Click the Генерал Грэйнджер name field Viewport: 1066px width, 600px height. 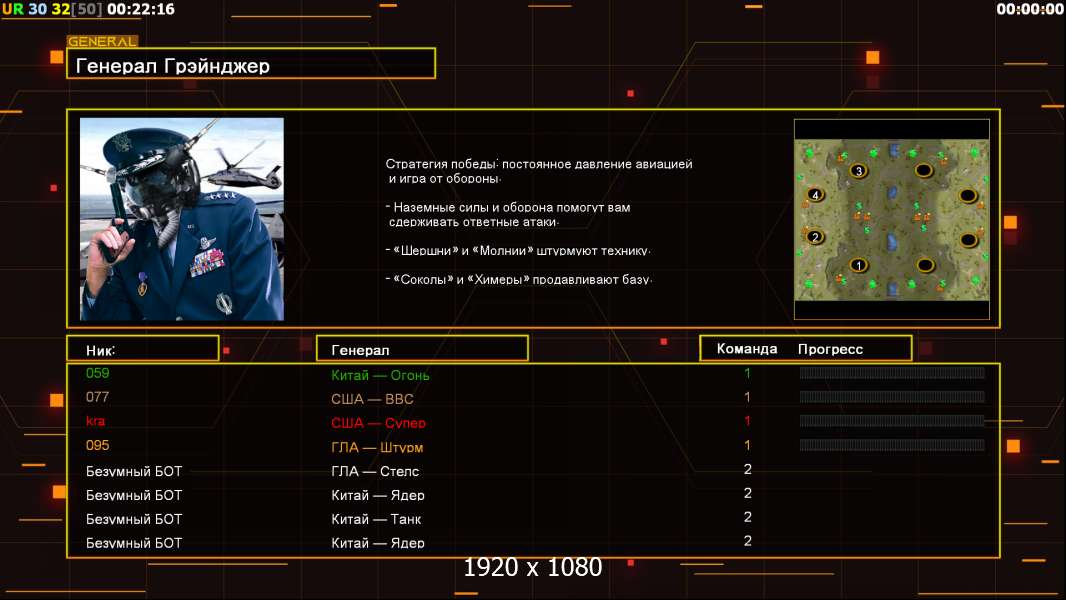click(251, 63)
